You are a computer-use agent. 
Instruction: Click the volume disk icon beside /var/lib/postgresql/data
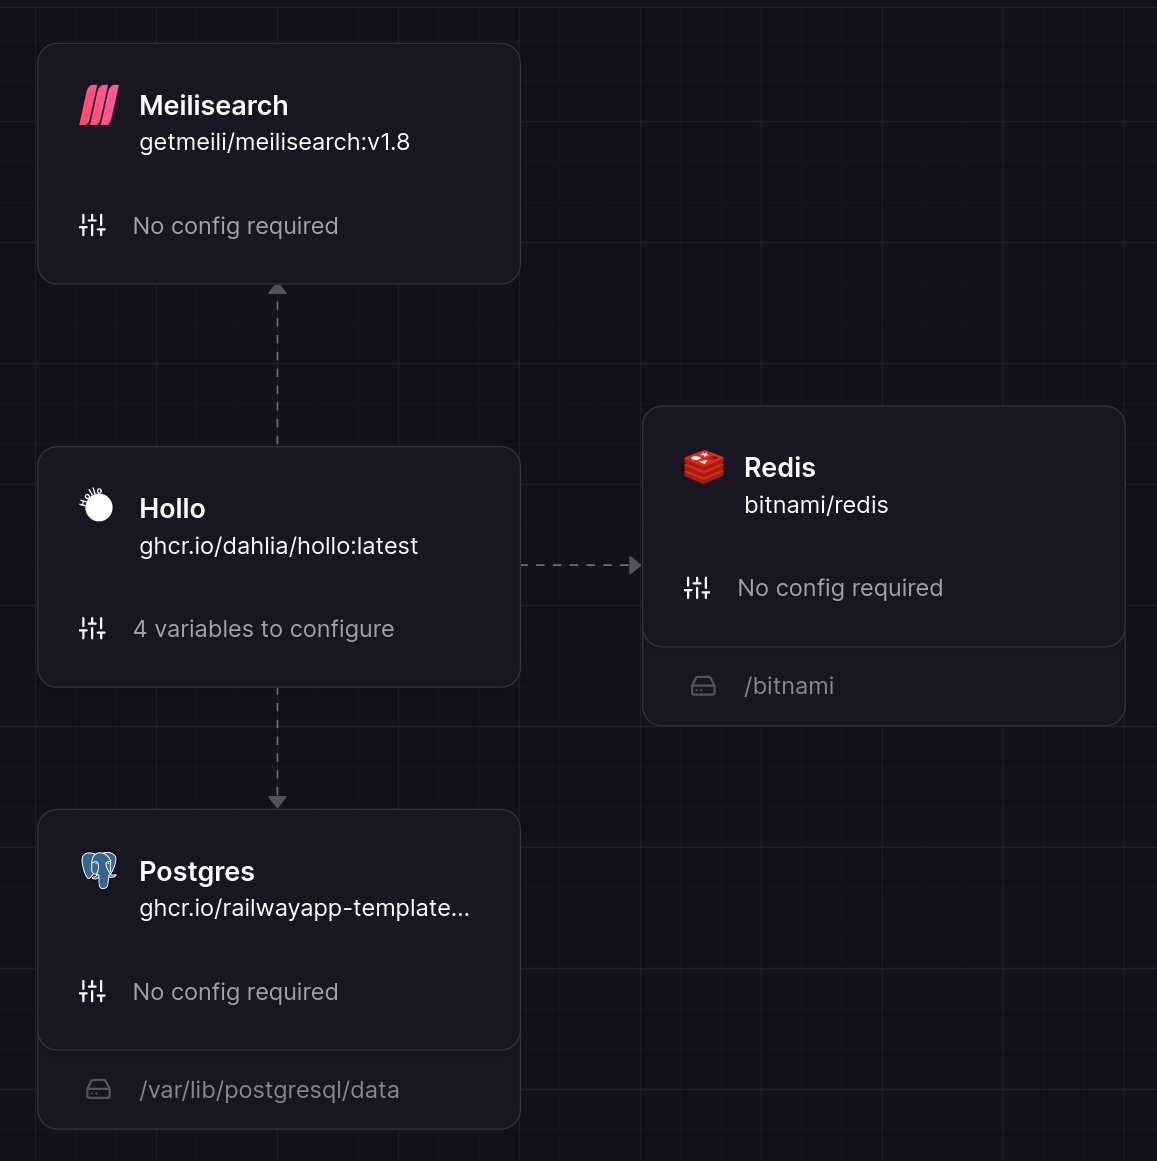pyautogui.click(x=98, y=1090)
